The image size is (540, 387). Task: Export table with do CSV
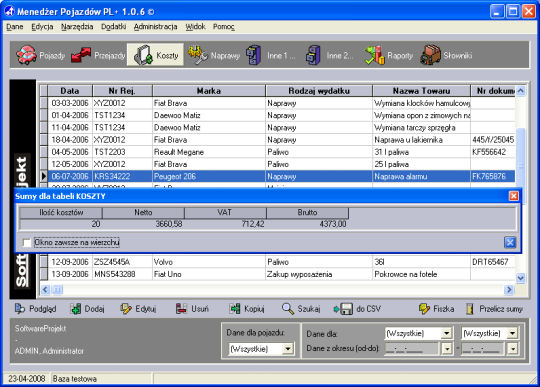point(357,309)
